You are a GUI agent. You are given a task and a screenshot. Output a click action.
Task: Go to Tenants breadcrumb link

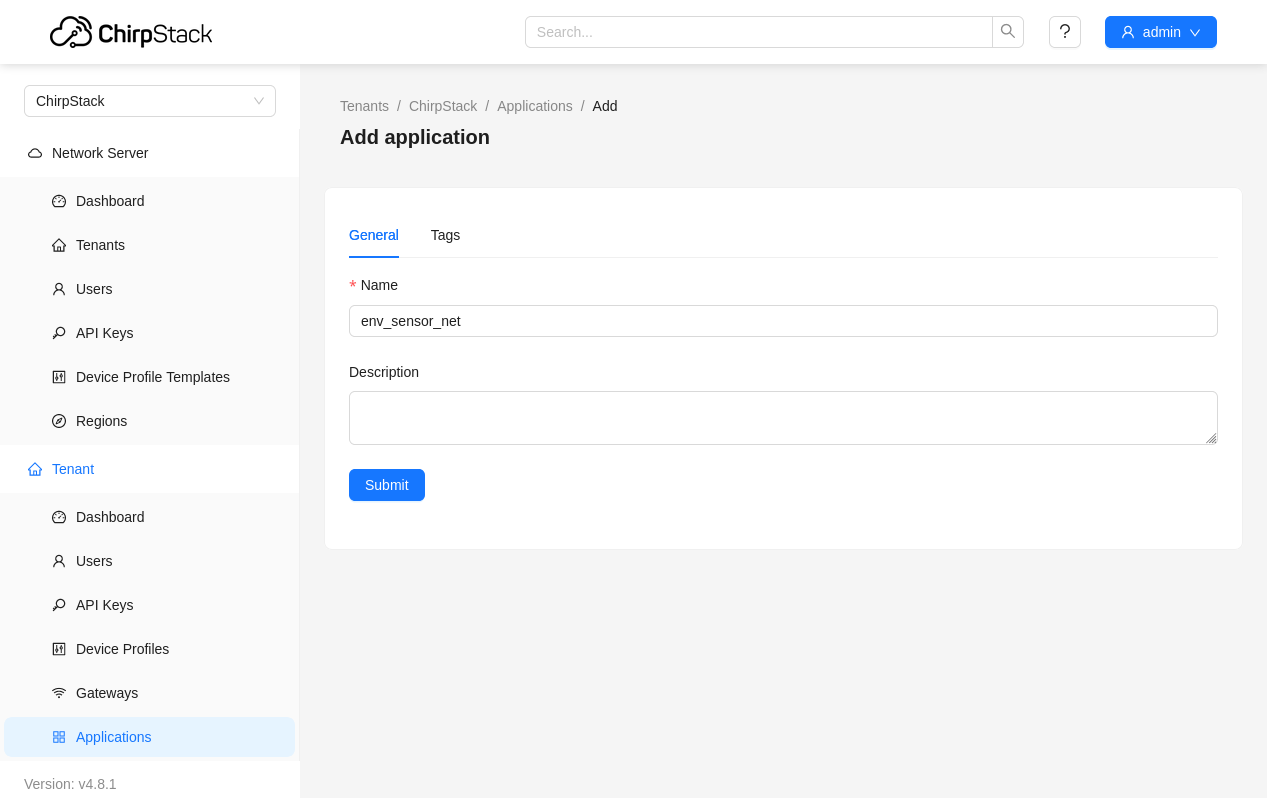coord(364,106)
